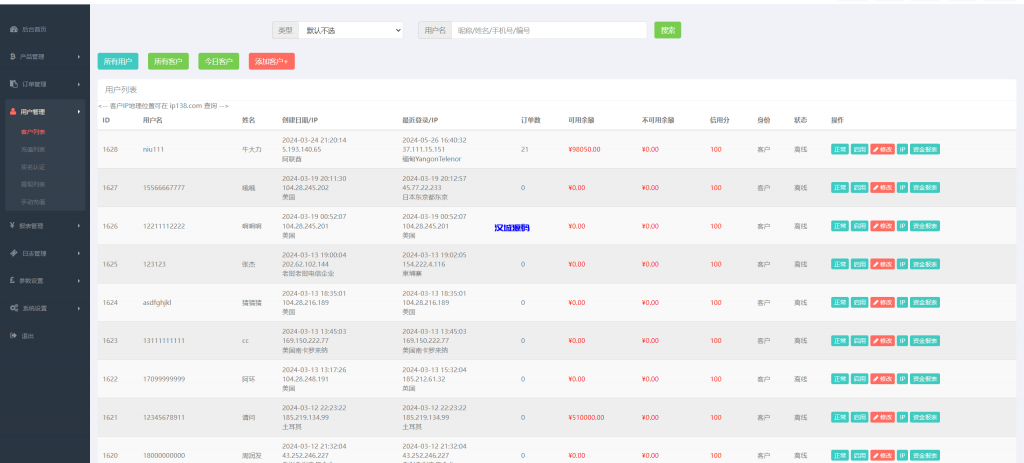The height and width of the screenshot is (463, 1024).
Task: Show the 今日客户 filter tab
Action: pos(218,62)
